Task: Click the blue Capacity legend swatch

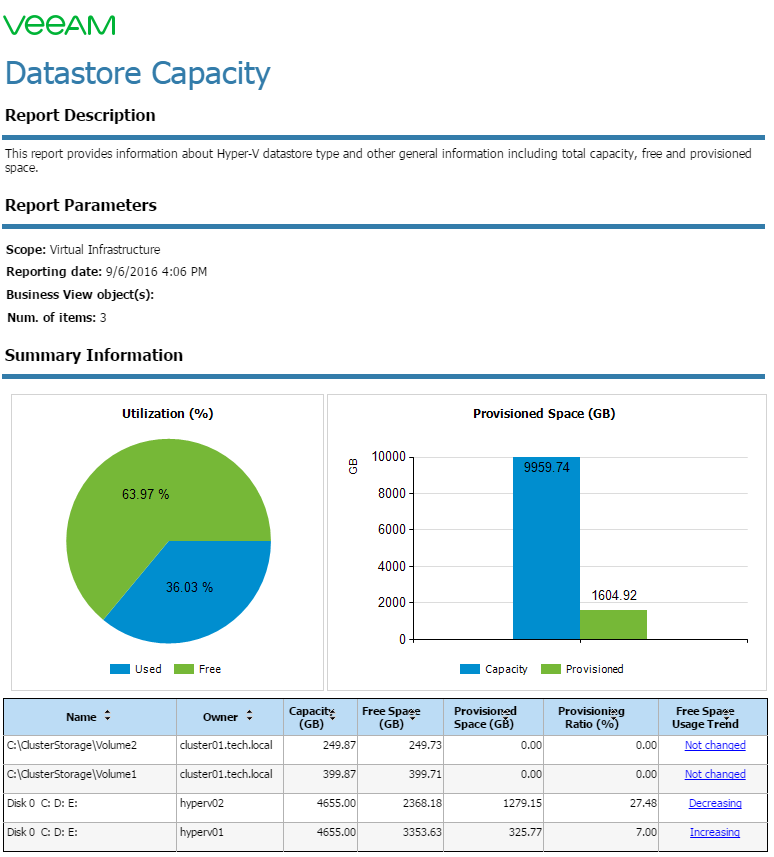Action: (470, 669)
